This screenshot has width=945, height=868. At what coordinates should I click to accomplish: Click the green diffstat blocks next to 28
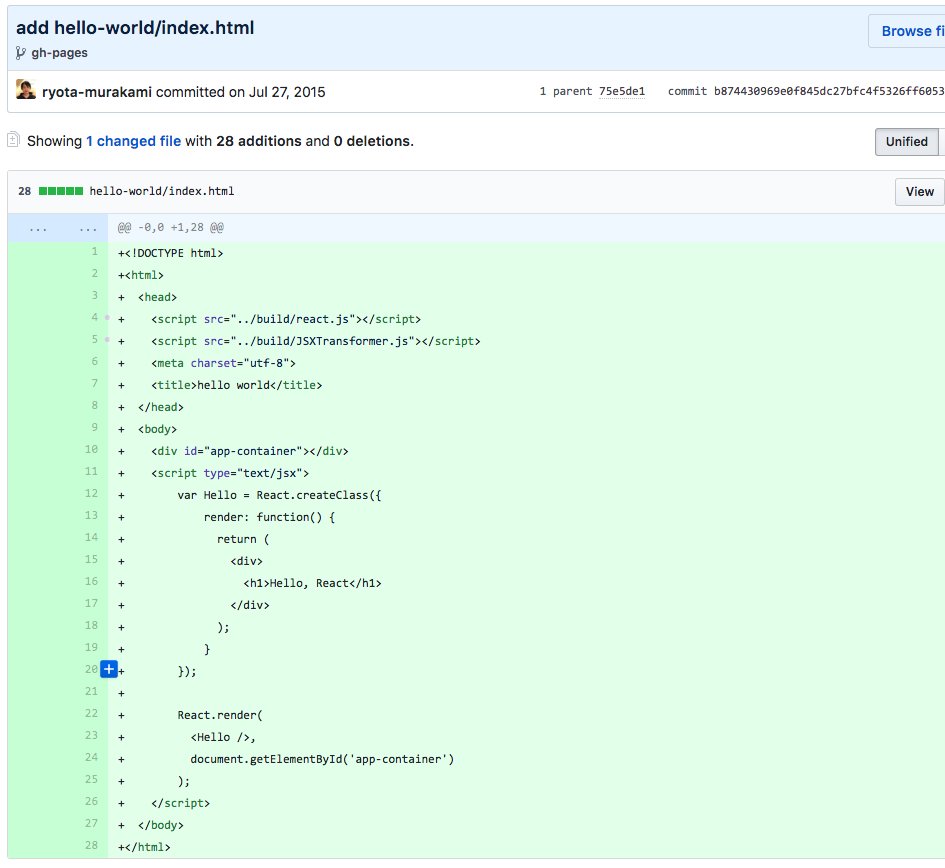pos(61,191)
